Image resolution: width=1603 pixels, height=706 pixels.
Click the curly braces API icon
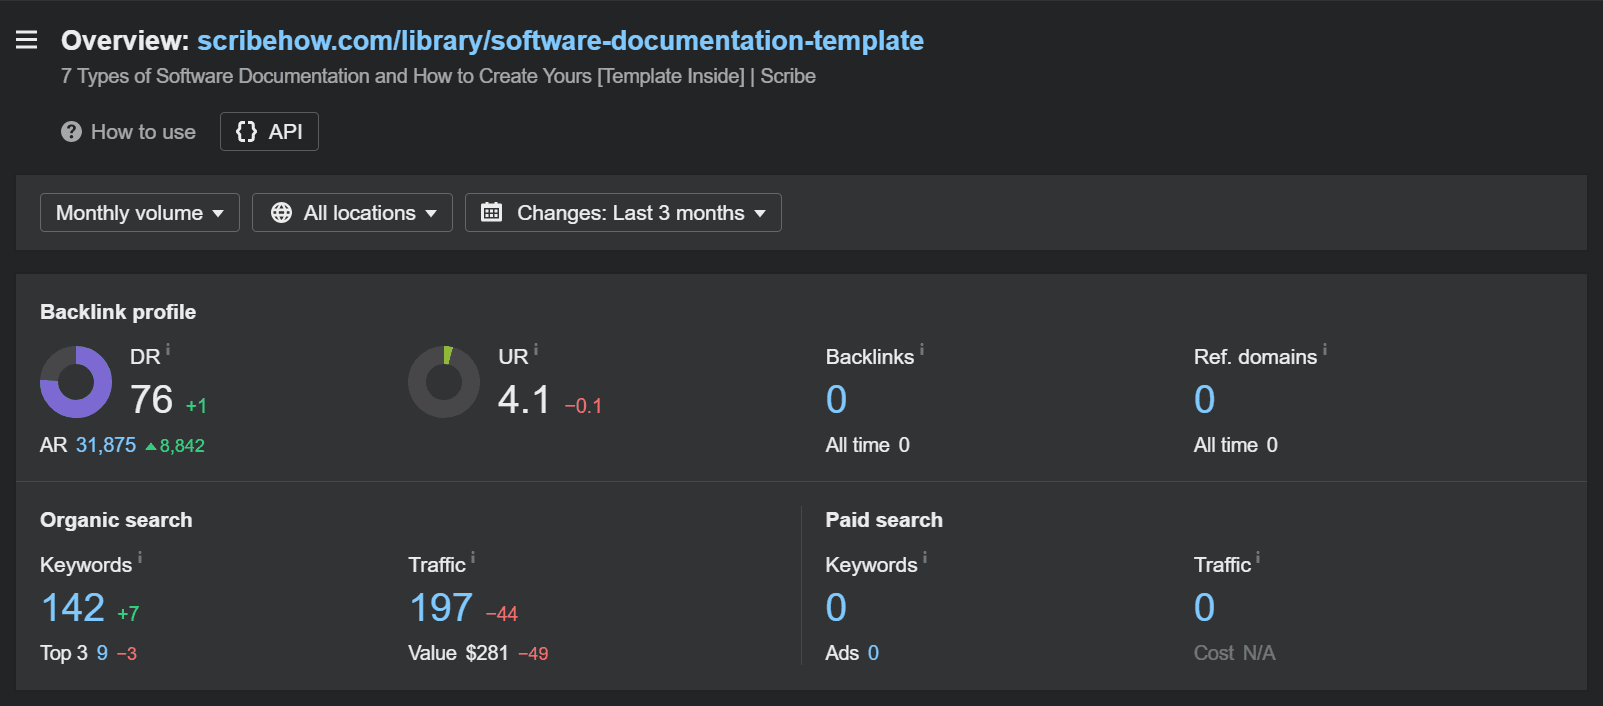tap(246, 132)
